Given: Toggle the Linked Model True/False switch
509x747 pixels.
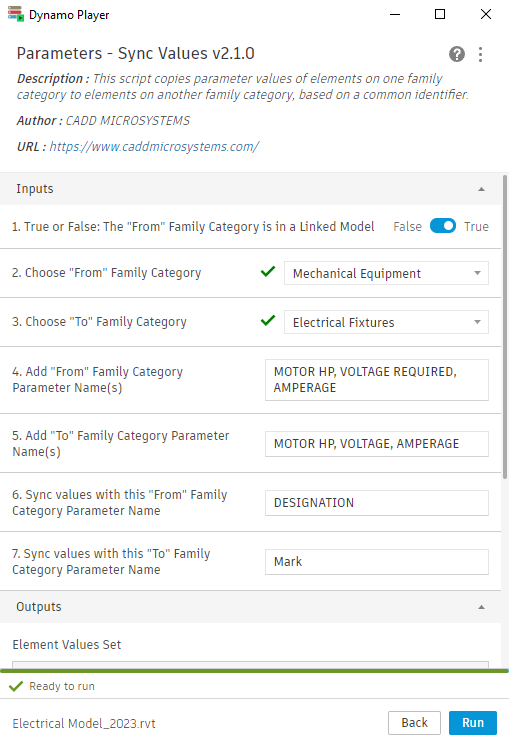Looking at the screenshot, I should [443, 226].
